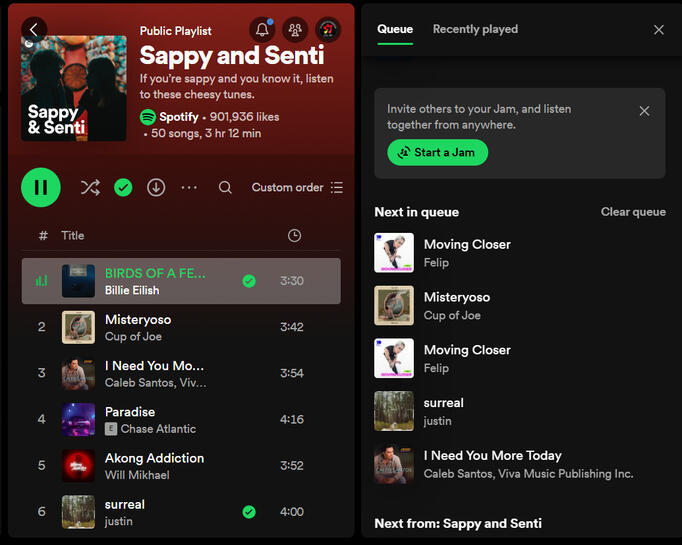Click the Start a Jam button

click(x=437, y=152)
